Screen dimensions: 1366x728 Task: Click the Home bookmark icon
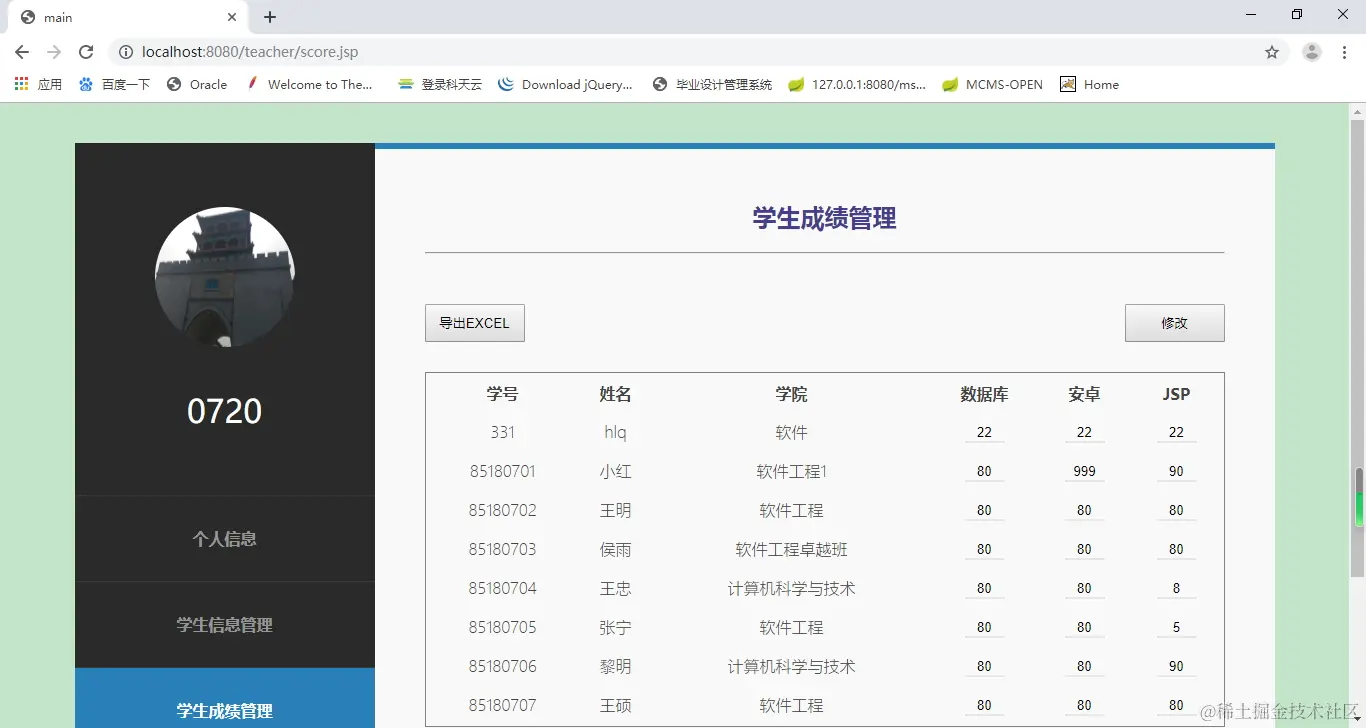click(1067, 84)
